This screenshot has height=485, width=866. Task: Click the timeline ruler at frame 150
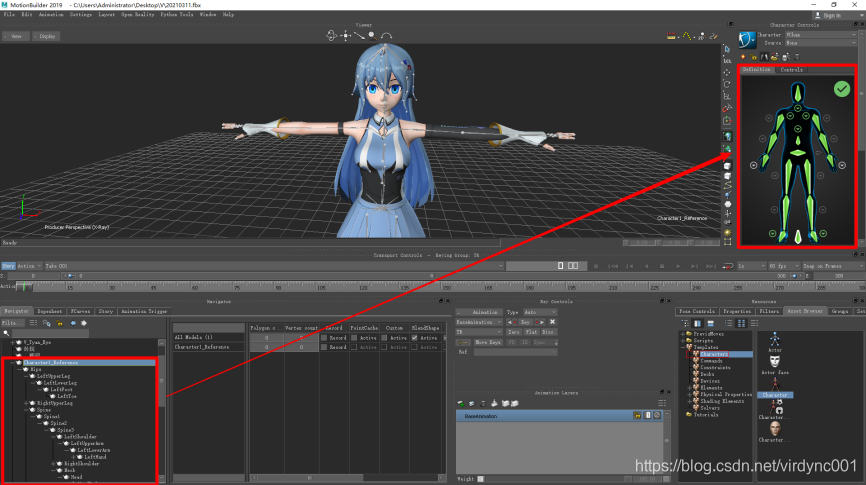click(446, 287)
